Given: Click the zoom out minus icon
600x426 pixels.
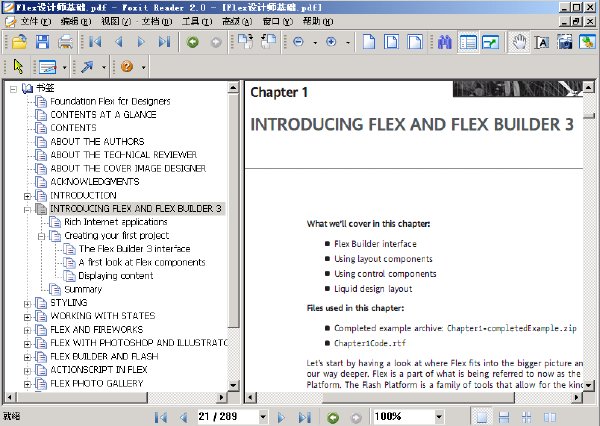Looking at the screenshot, I should coord(298,42).
